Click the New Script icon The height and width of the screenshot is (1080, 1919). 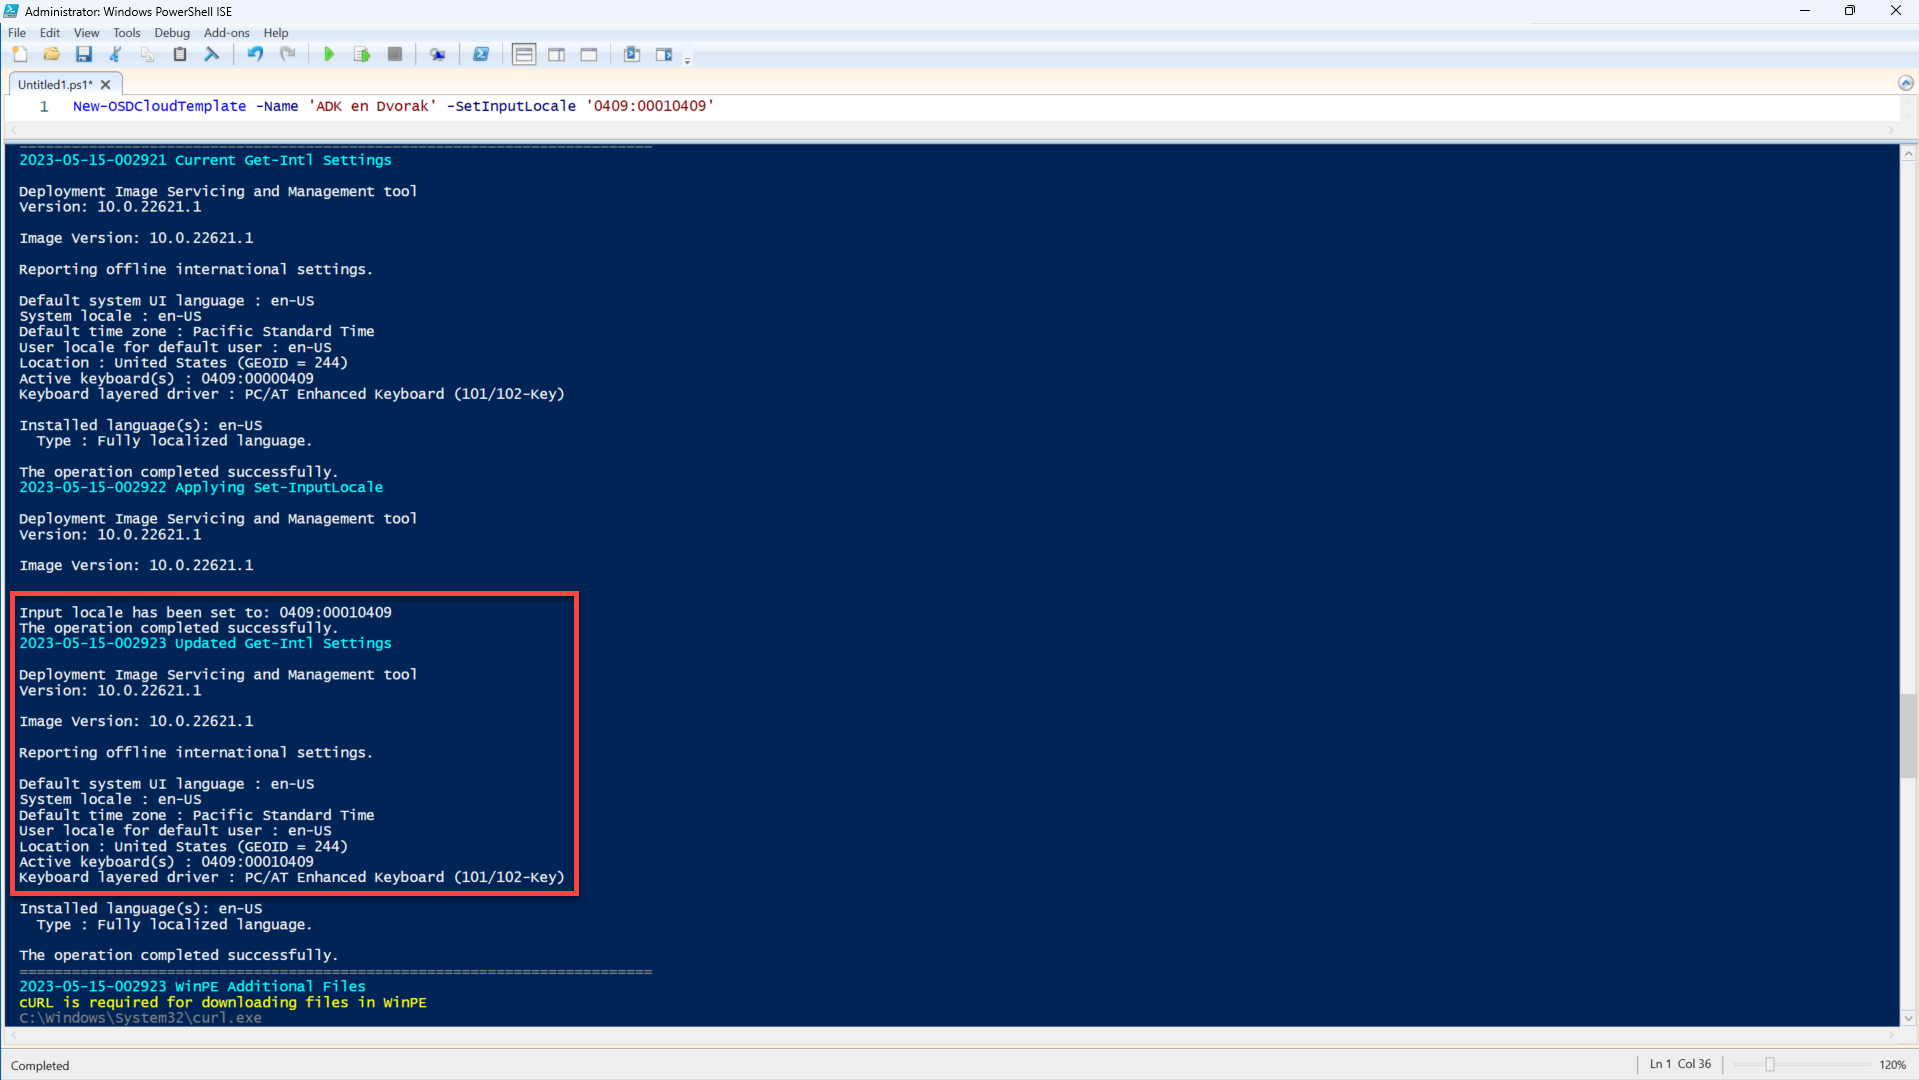[20, 55]
